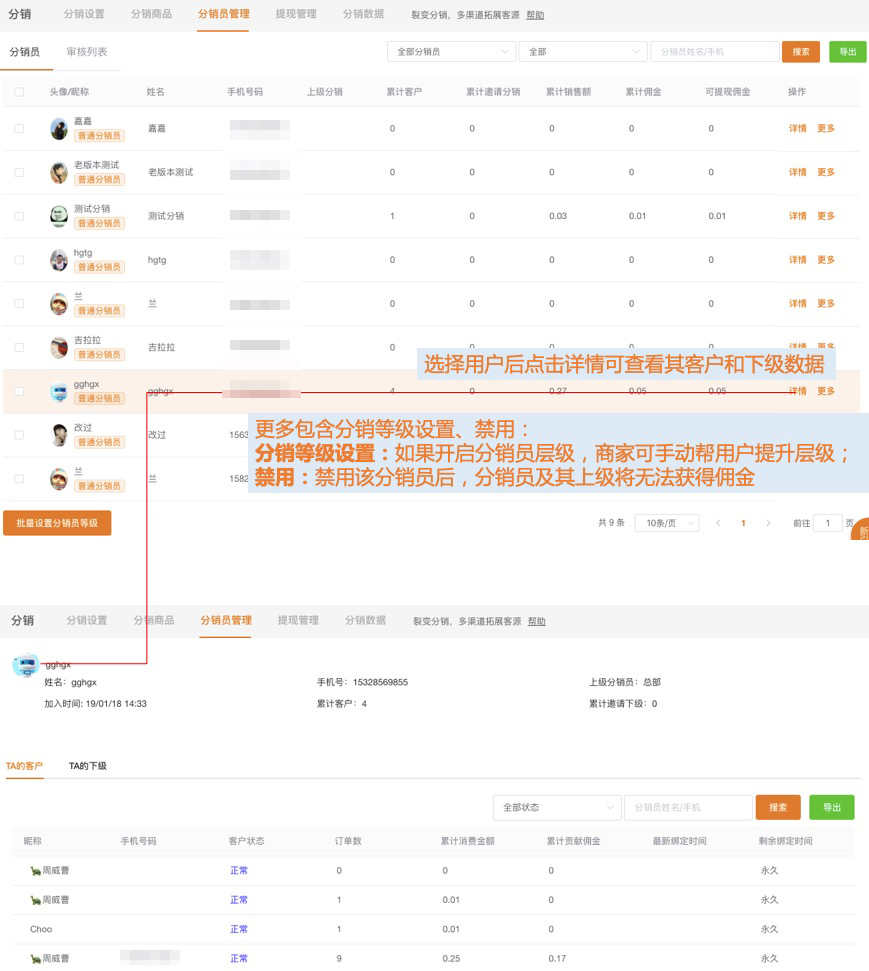Viewport: 869px width, 971px height.
Task: Switch to the 审核列表 tab
Action: click(87, 52)
